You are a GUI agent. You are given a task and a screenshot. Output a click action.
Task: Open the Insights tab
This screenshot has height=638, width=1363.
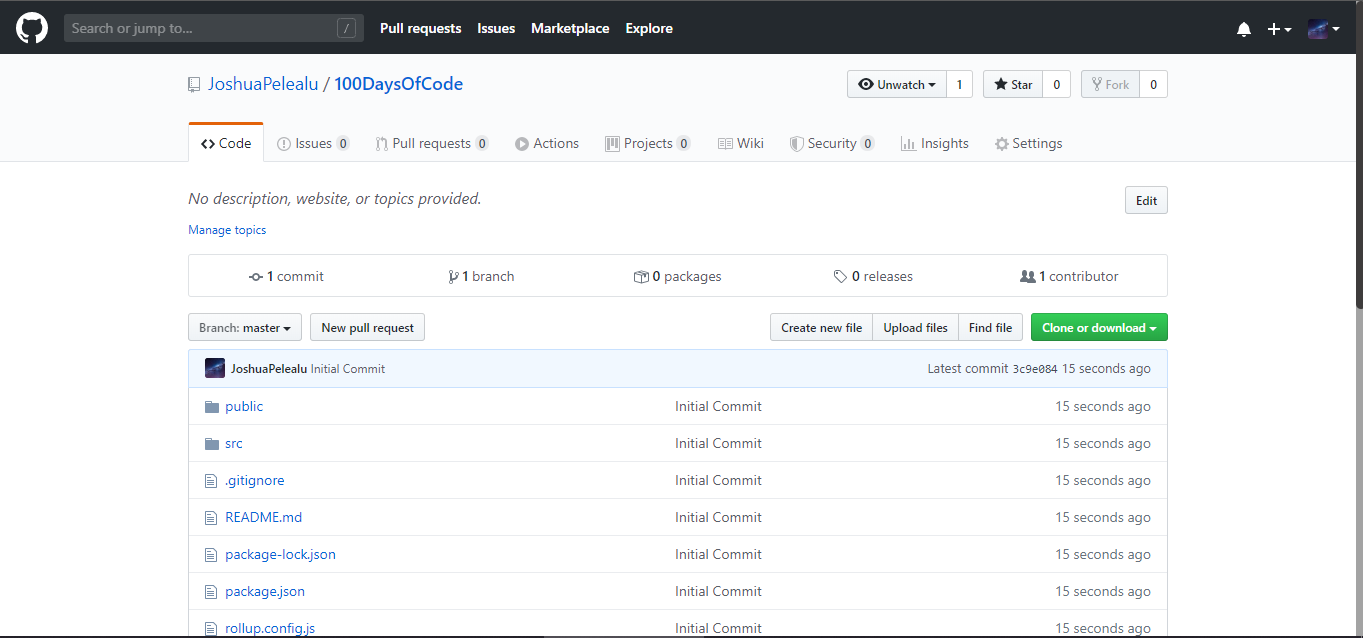[934, 144]
